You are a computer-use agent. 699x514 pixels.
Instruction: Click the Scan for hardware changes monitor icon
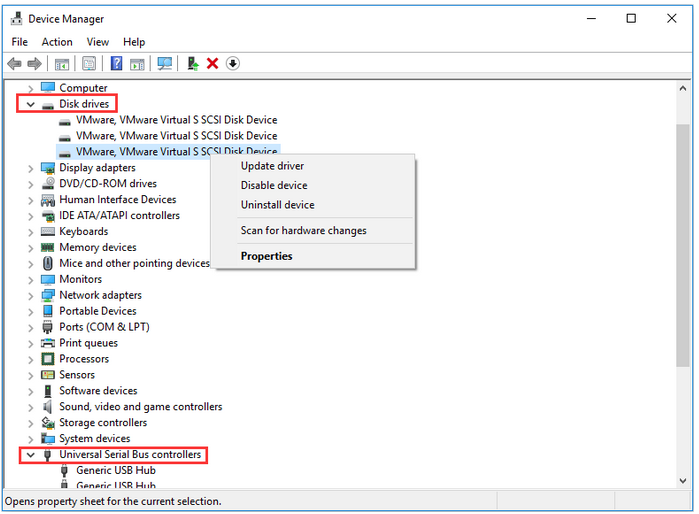(x=165, y=63)
